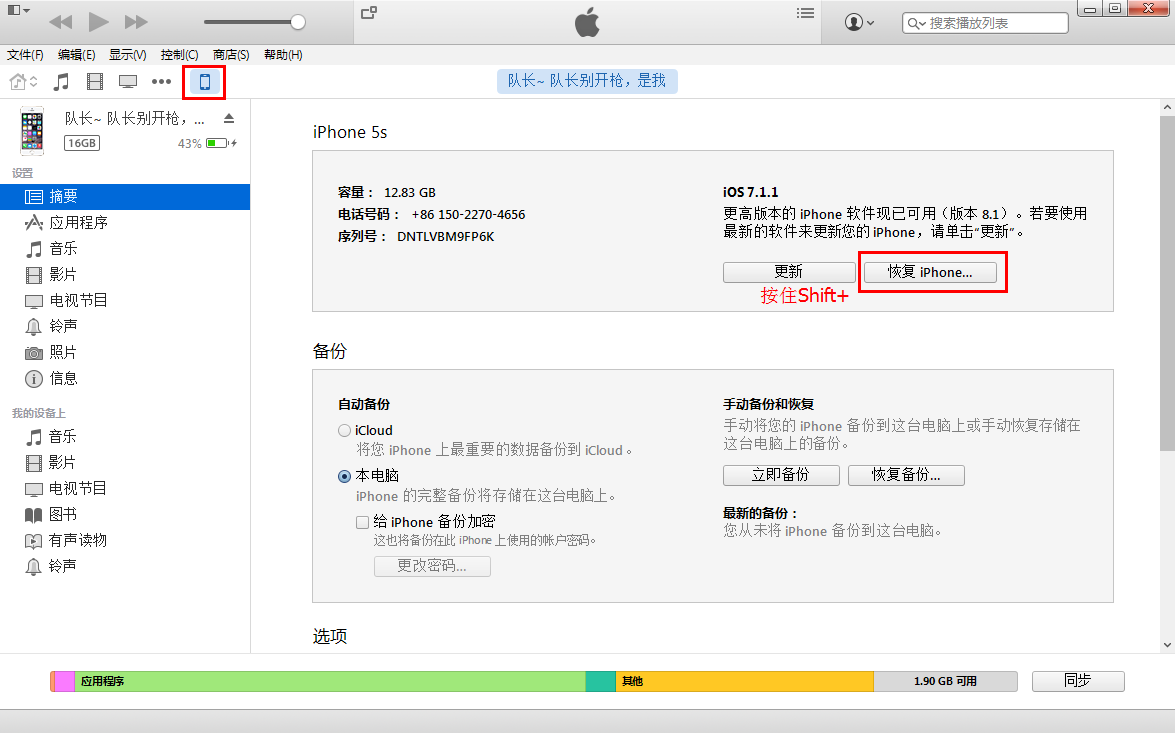
Task: Open the 控制(C) menu
Action: pos(179,55)
